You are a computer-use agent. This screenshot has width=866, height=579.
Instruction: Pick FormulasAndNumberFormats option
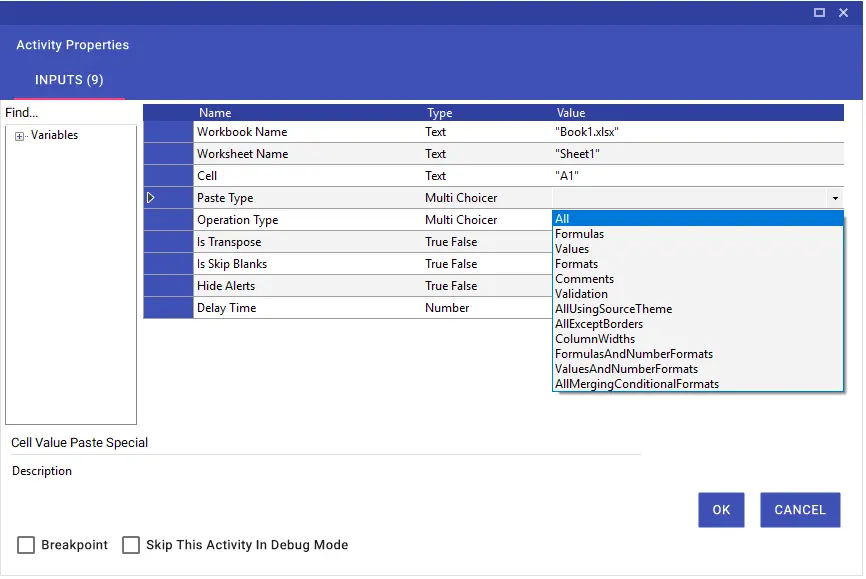tap(698, 354)
